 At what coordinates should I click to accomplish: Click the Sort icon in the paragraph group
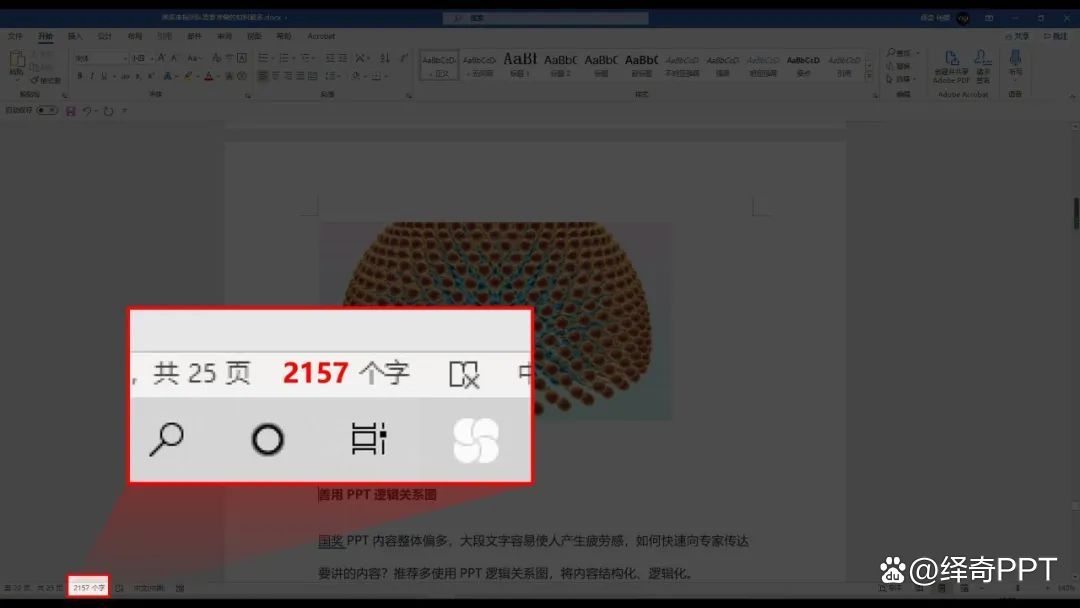[x=384, y=58]
